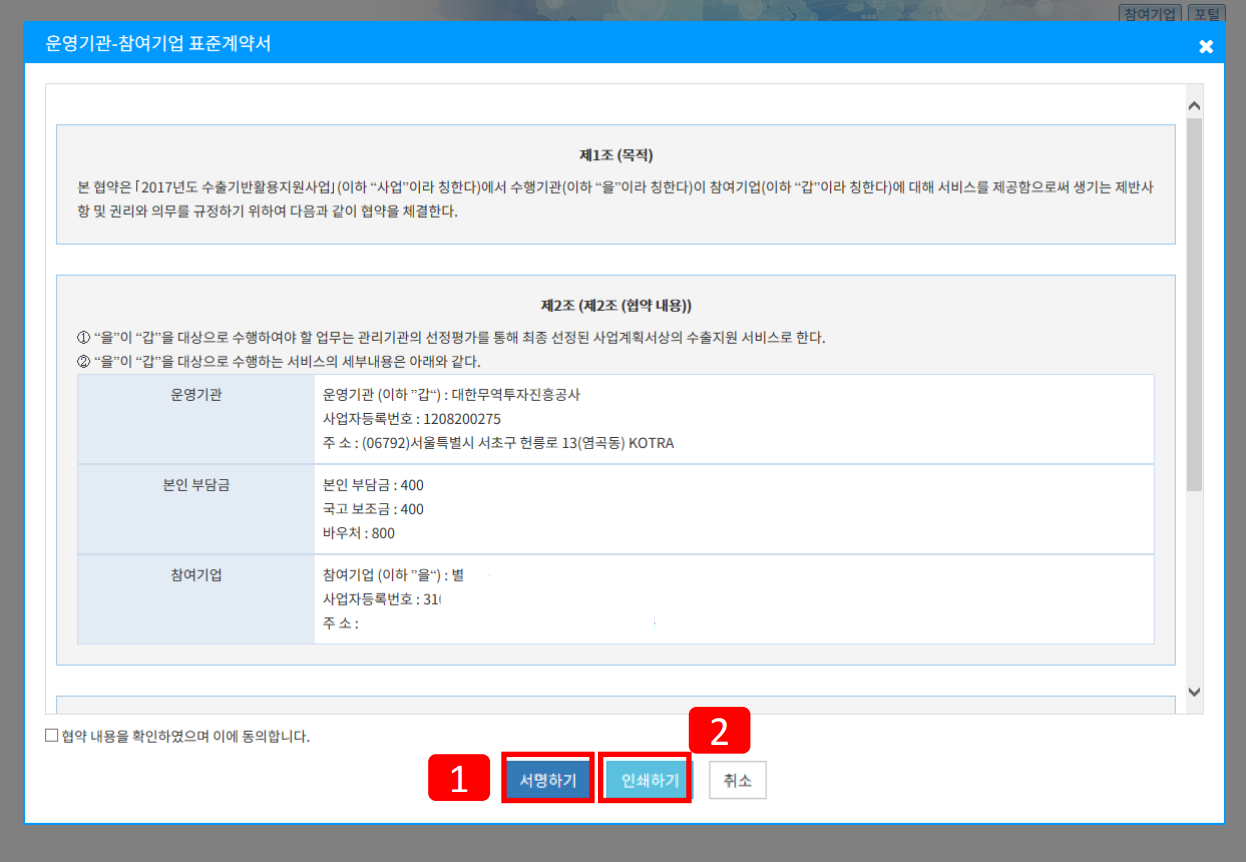Screen dimensions: 1246x862
Task: Open the 참여기업 tab at the top right
Action: click(x=1150, y=13)
